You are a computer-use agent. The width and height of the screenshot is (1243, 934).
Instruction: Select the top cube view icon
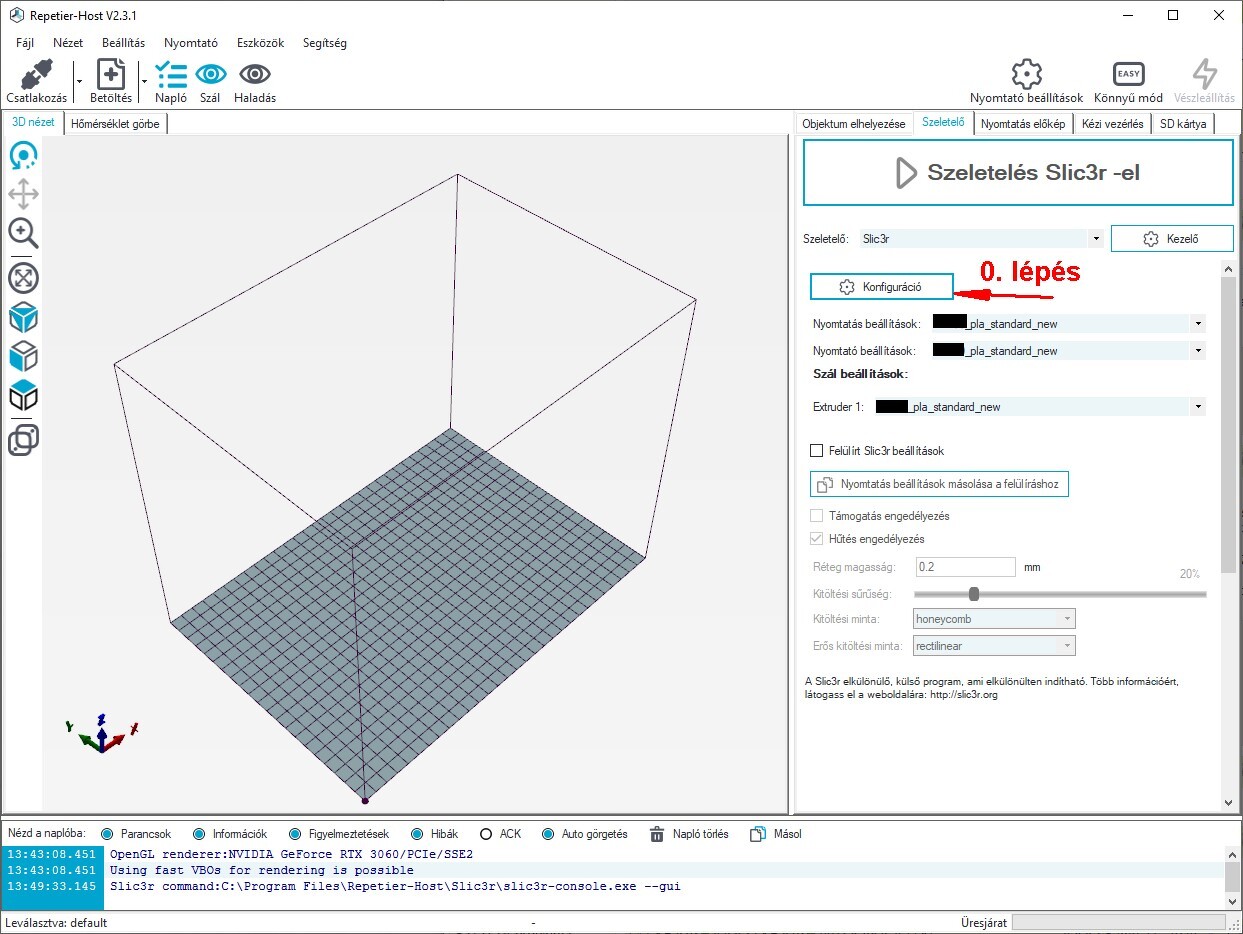[23, 395]
